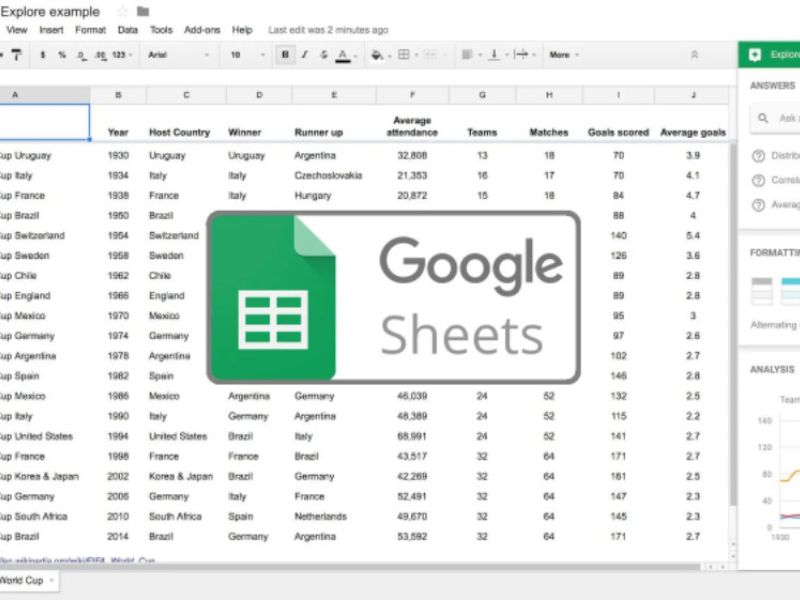Click the 'Czechoslovakia' runner up cell
Viewport: 800px width, 600px height.
(x=334, y=176)
